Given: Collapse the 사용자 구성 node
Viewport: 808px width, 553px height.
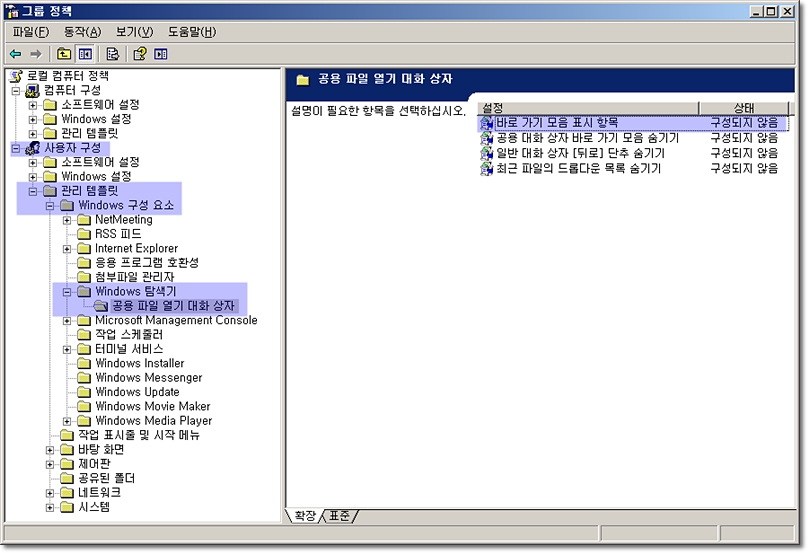Looking at the screenshot, I should coord(16,149).
